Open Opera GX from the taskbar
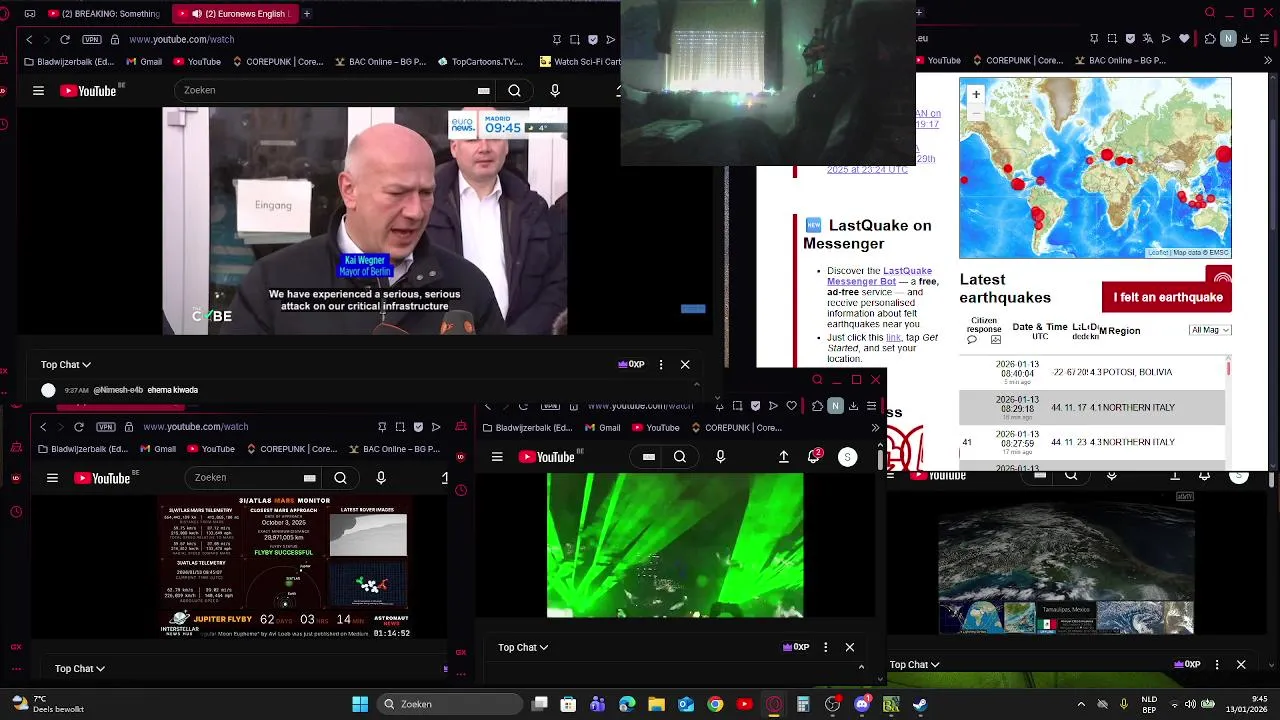Image resolution: width=1280 pixels, height=720 pixels. 774,704
